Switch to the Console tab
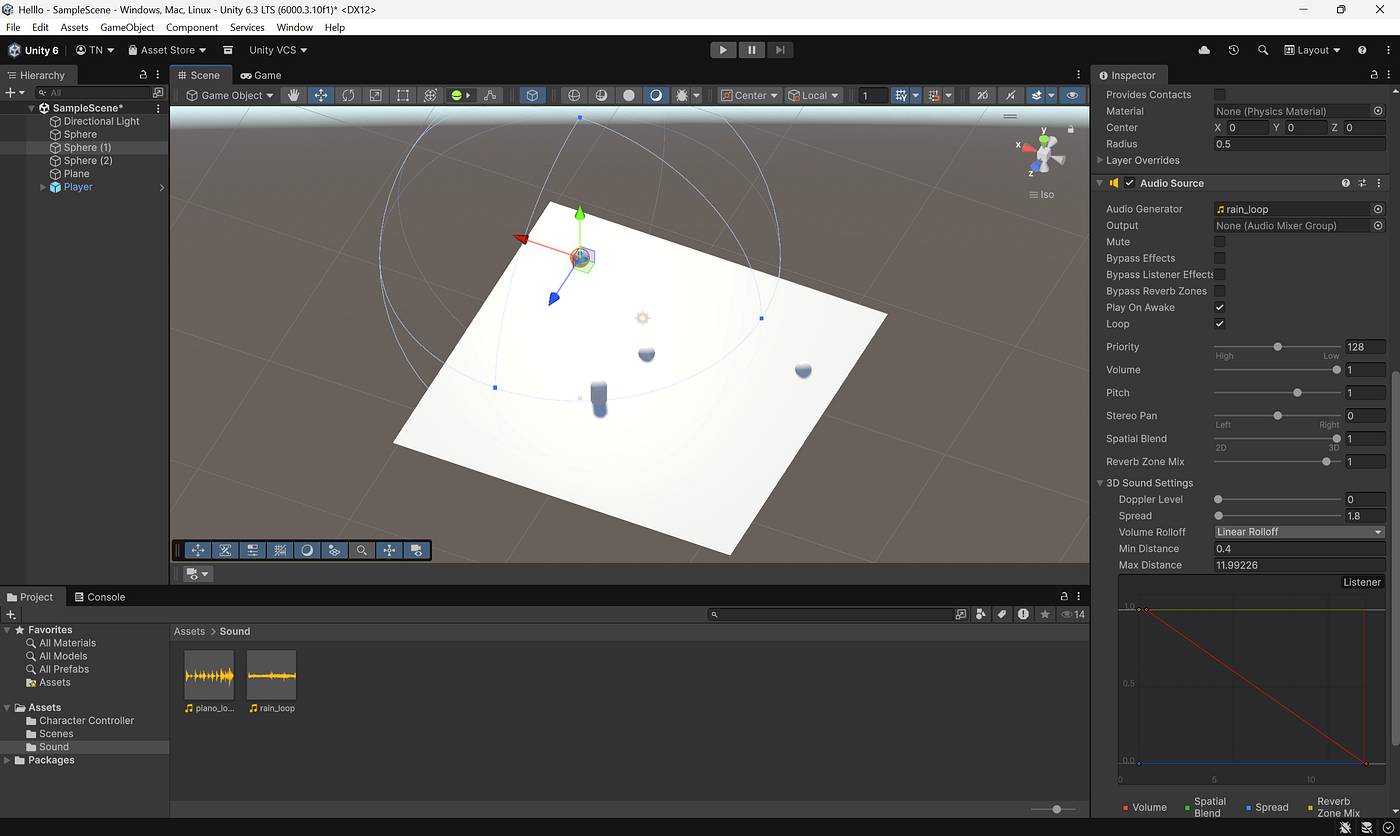 (98, 597)
